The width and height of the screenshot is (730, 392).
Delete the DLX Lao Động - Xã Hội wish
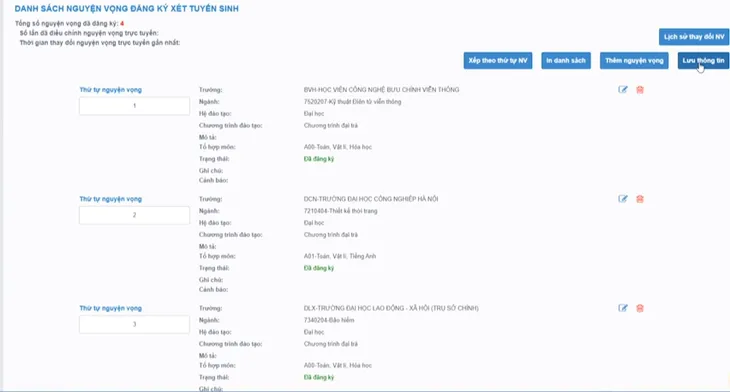coord(640,308)
